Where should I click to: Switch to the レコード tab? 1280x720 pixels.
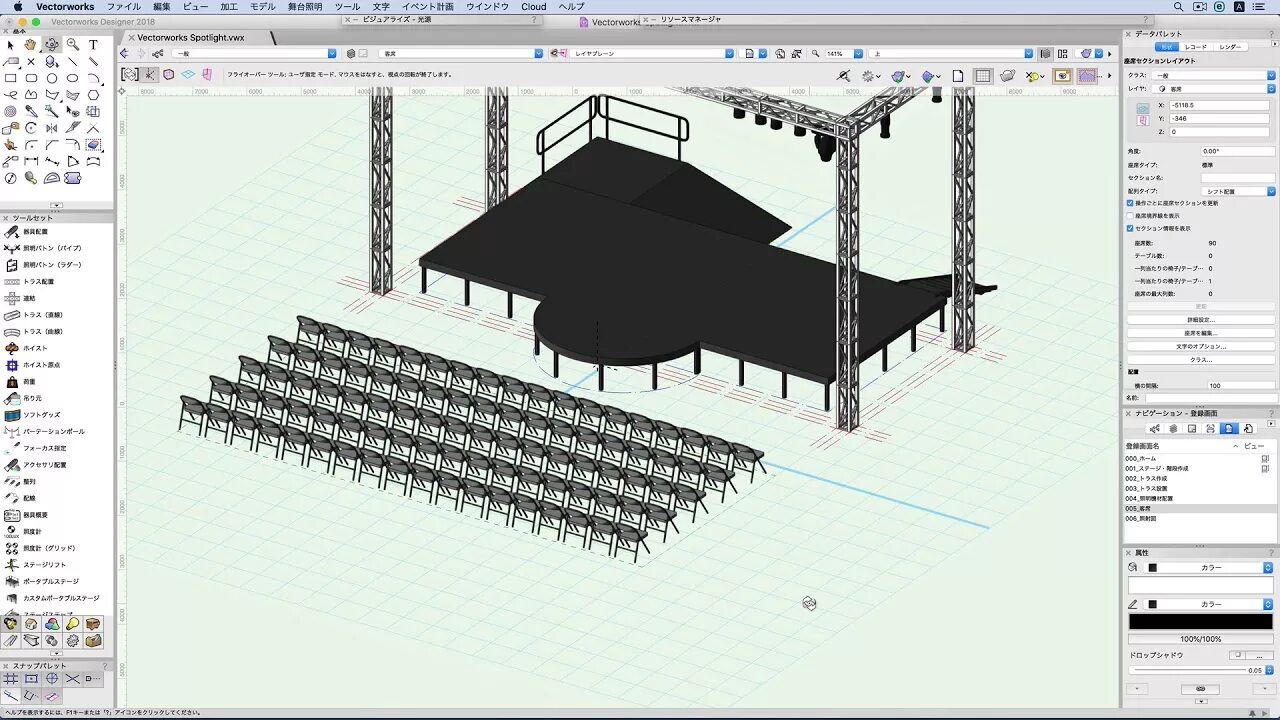[x=1195, y=47]
